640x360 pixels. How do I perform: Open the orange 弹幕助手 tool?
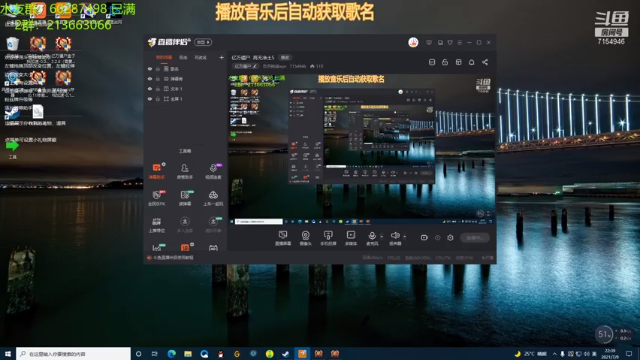[x=156, y=171]
